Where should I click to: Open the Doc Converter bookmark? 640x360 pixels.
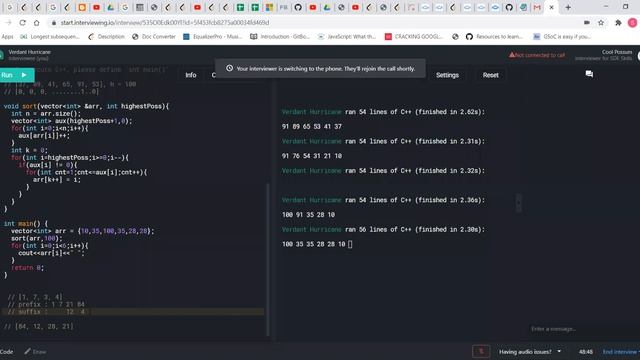pyautogui.click(x=154, y=37)
